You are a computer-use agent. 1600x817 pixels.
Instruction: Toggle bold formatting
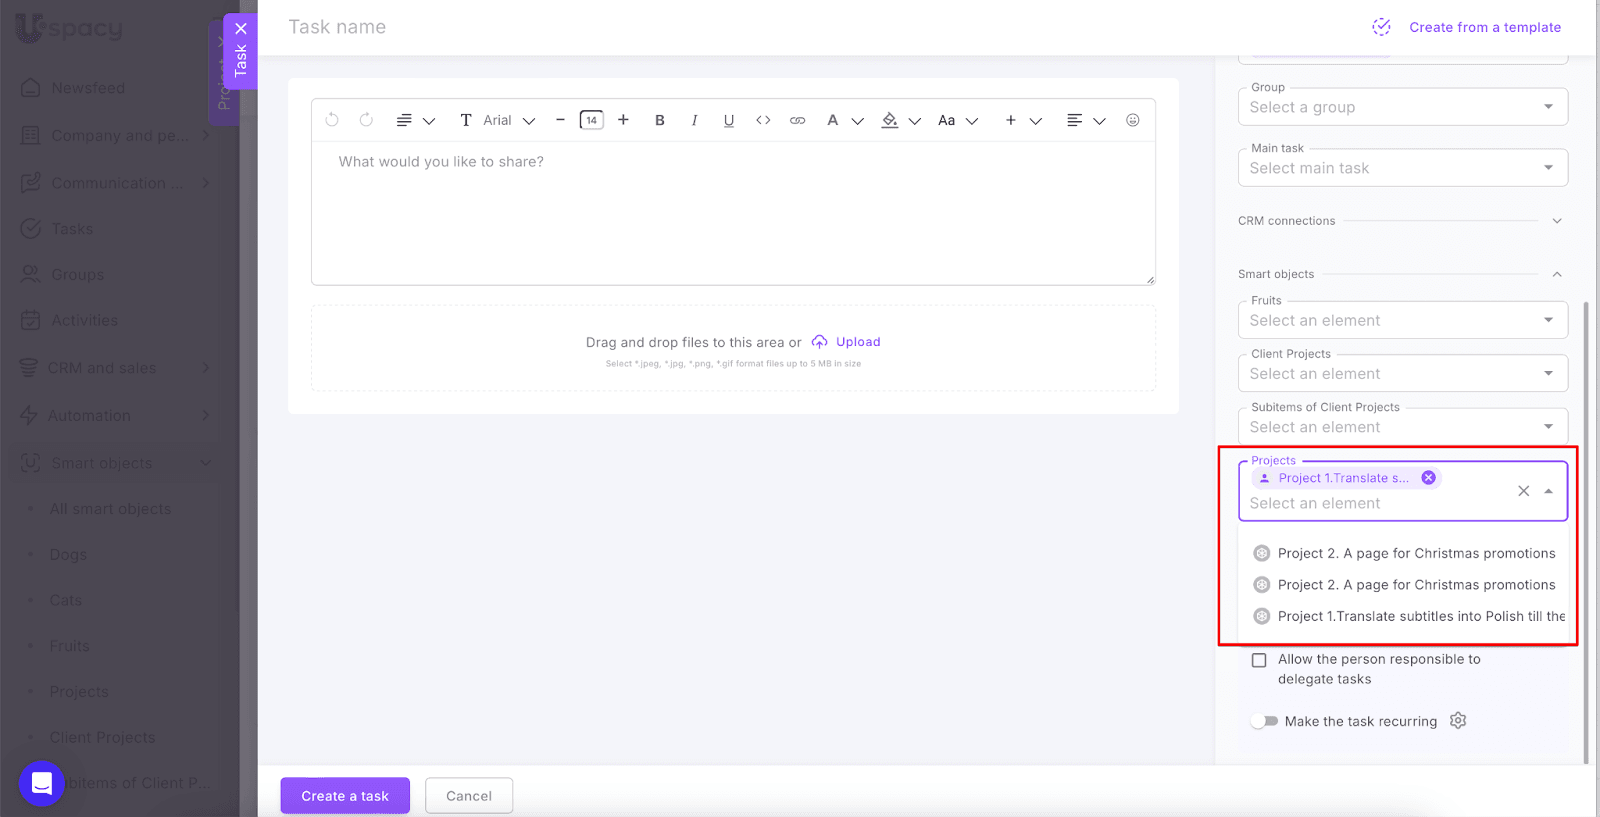(x=660, y=120)
